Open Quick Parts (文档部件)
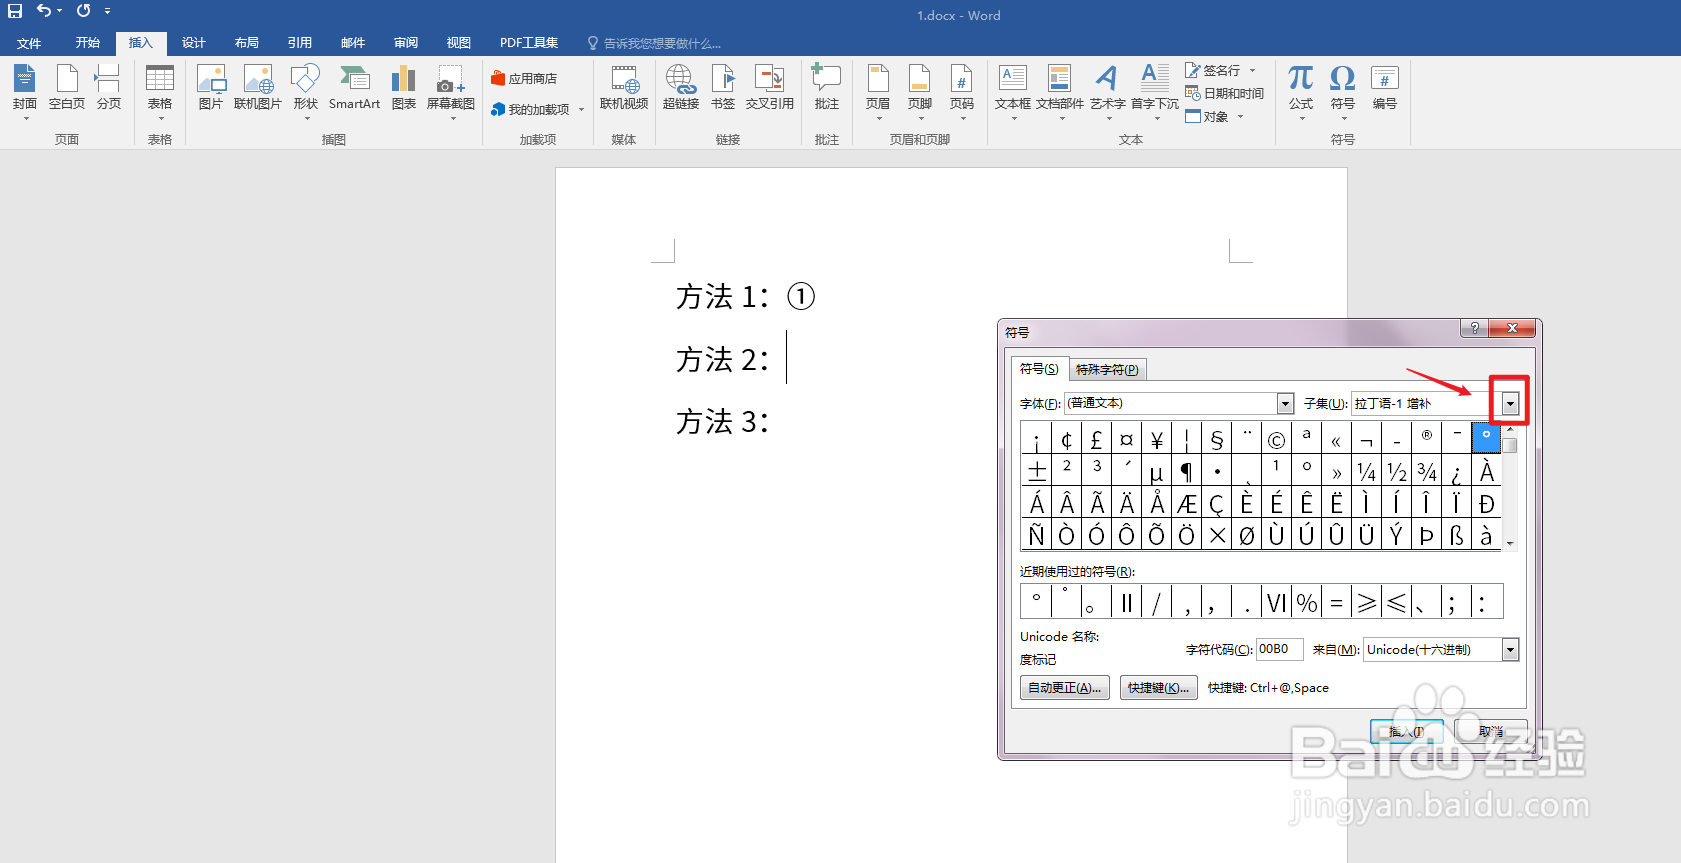Screen dimensions: 1681x863 1060,90
